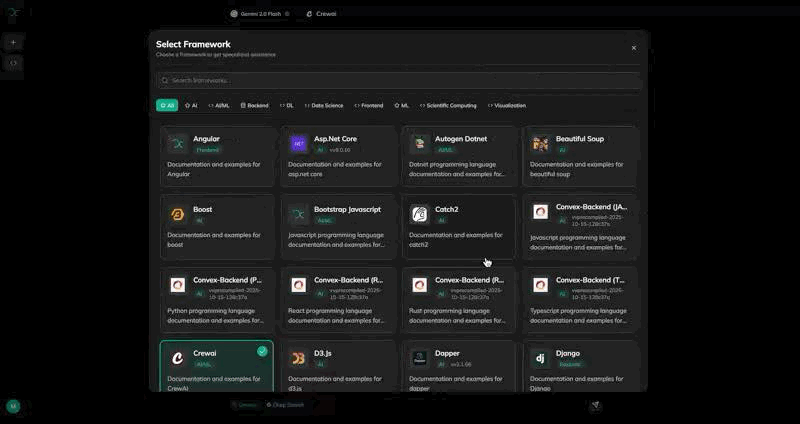Viewport: 800px width, 424px height.
Task: Click the Bootstrap Javascript logo icon
Action: click(x=298, y=214)
